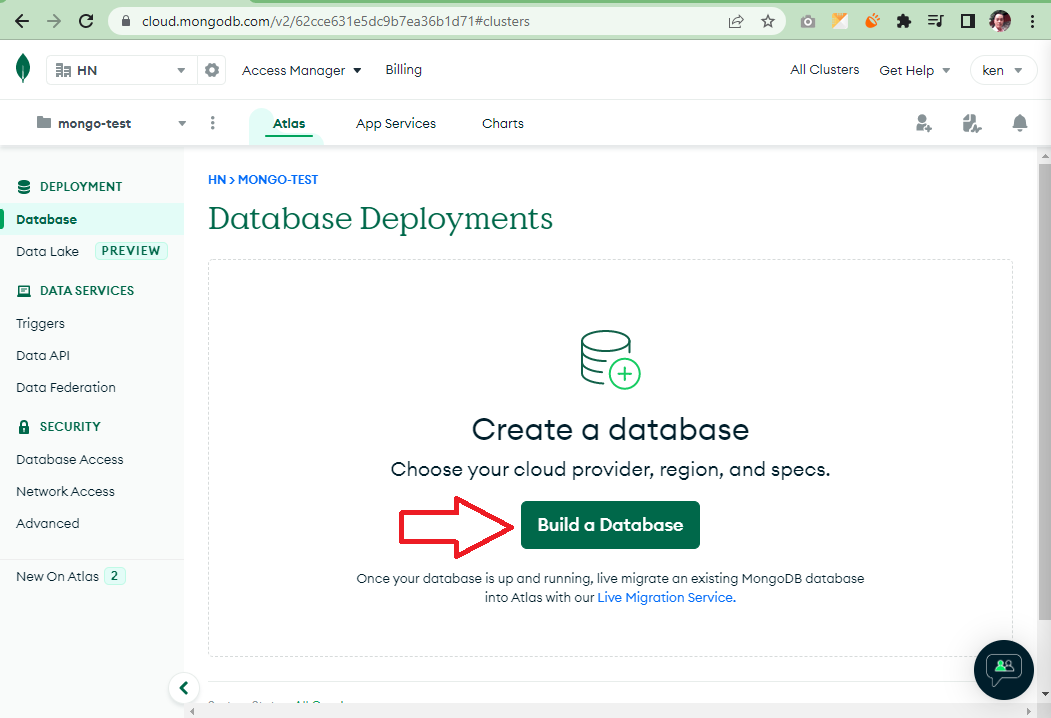Collapse the left sidebar
Image resolution: width=1051 pixels, height=718 pixels.
(184, 688)
